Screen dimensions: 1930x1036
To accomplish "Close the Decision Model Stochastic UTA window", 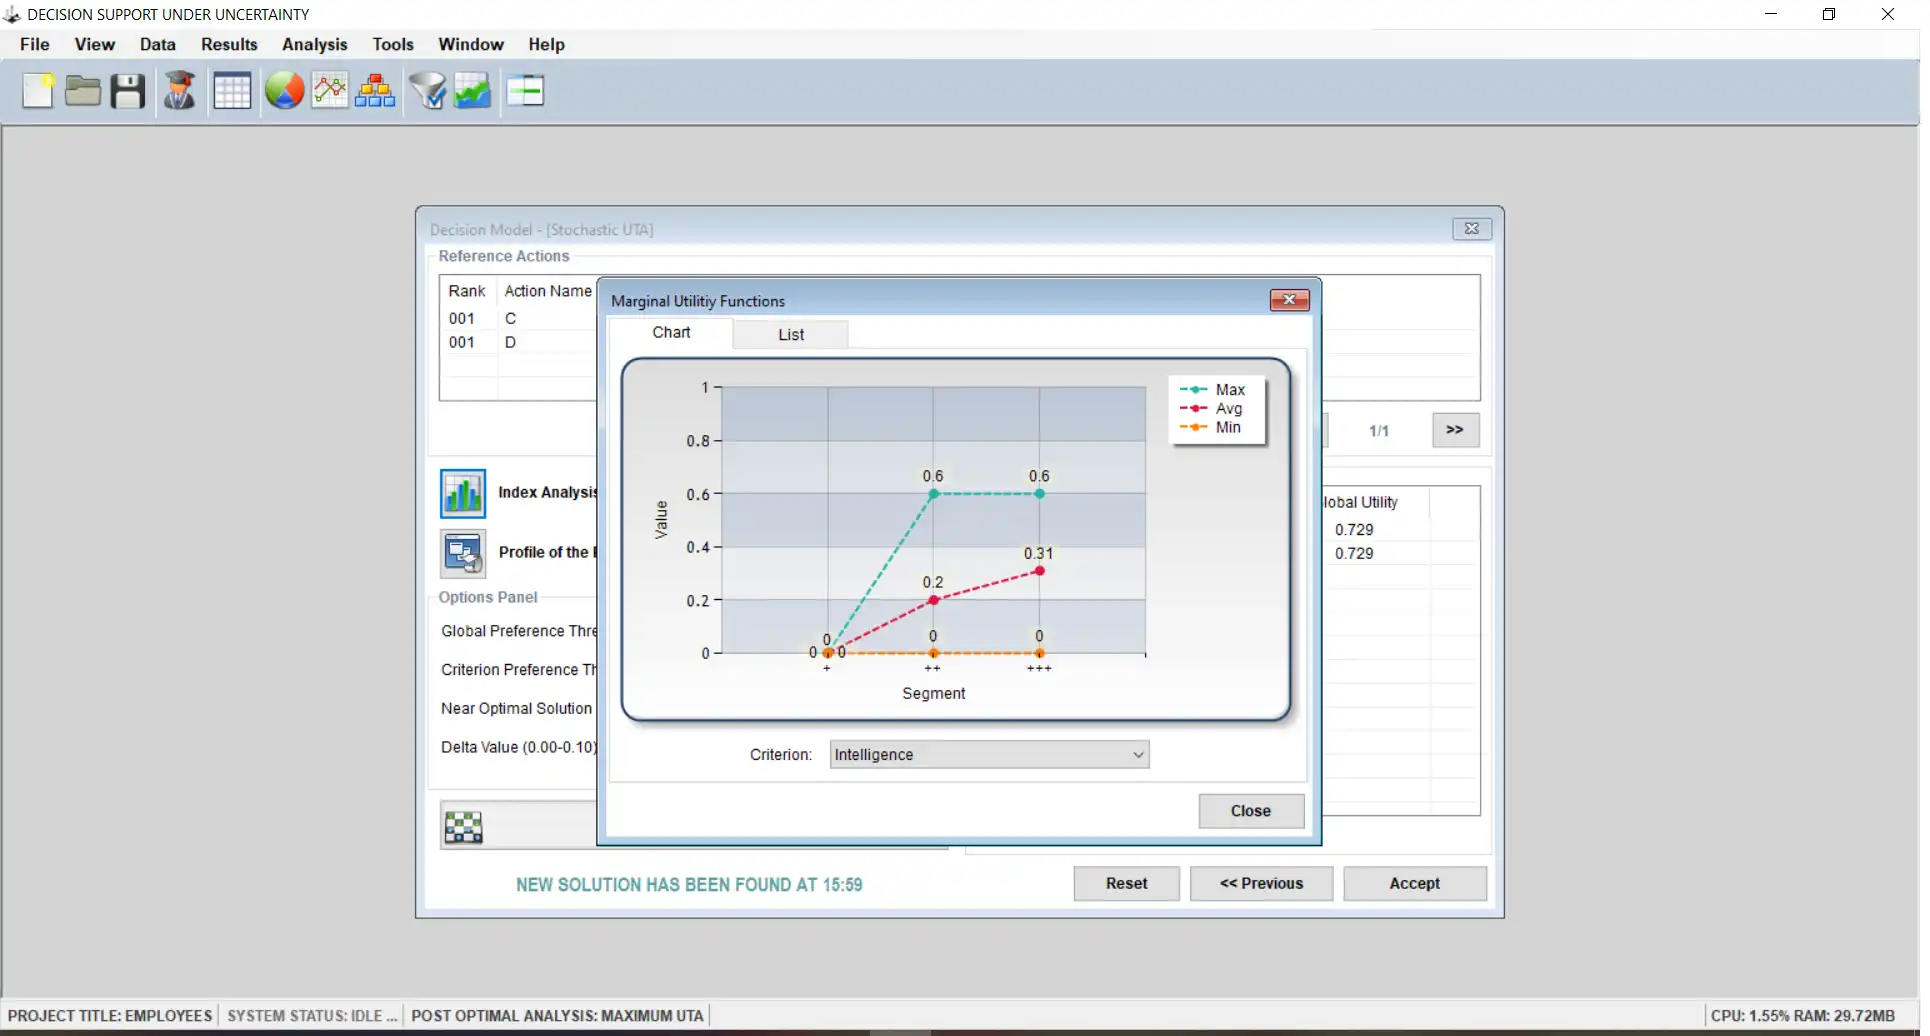I will click(x=1472, y=229).
